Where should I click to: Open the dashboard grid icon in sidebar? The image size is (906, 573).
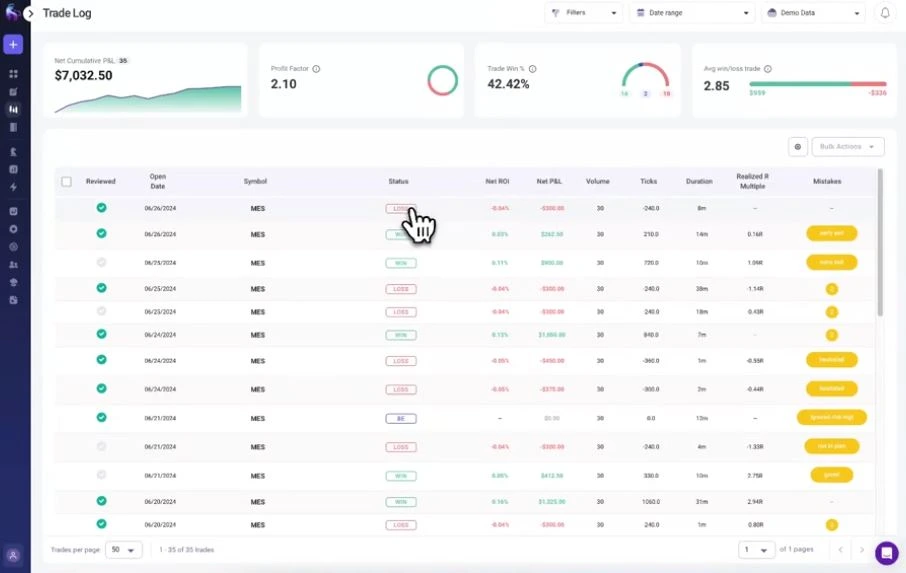pyautogui.click(x=13, y=74)
